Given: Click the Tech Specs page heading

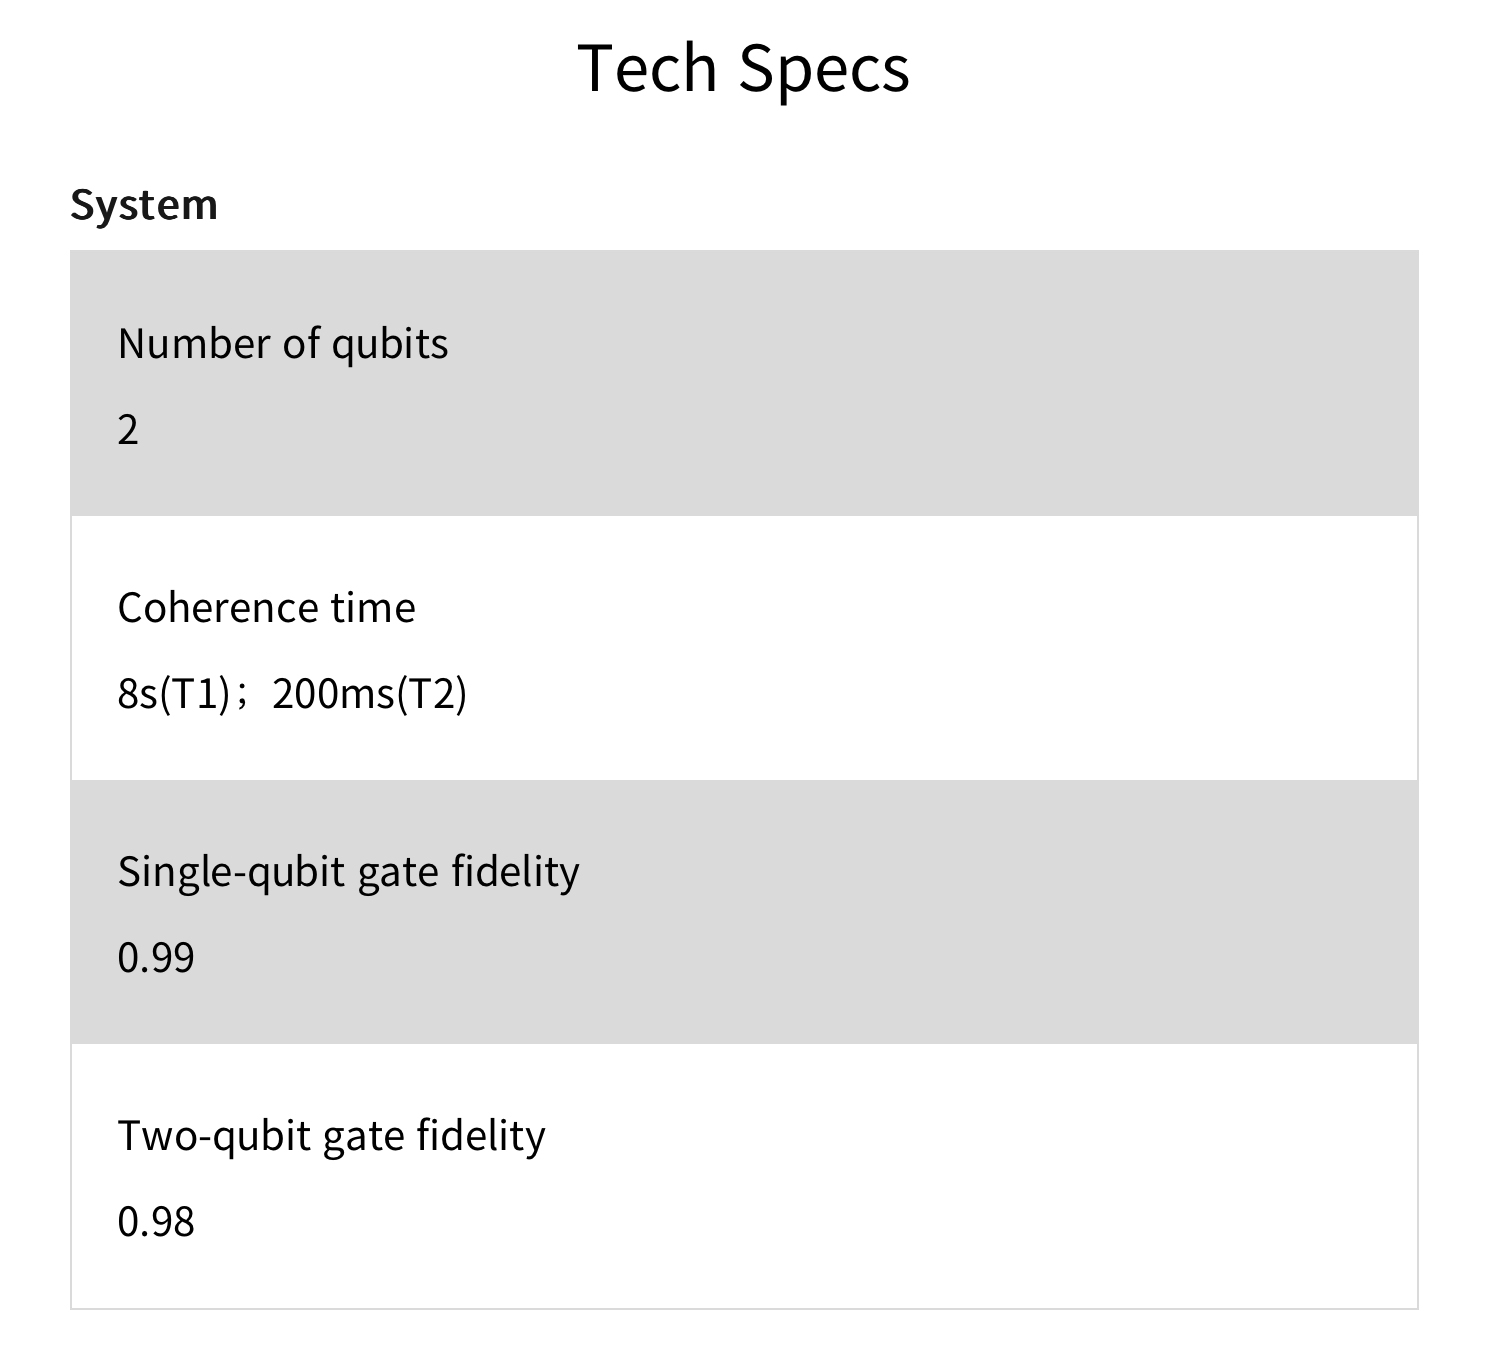Looking at the screenshot, I should tap(743, 69).
